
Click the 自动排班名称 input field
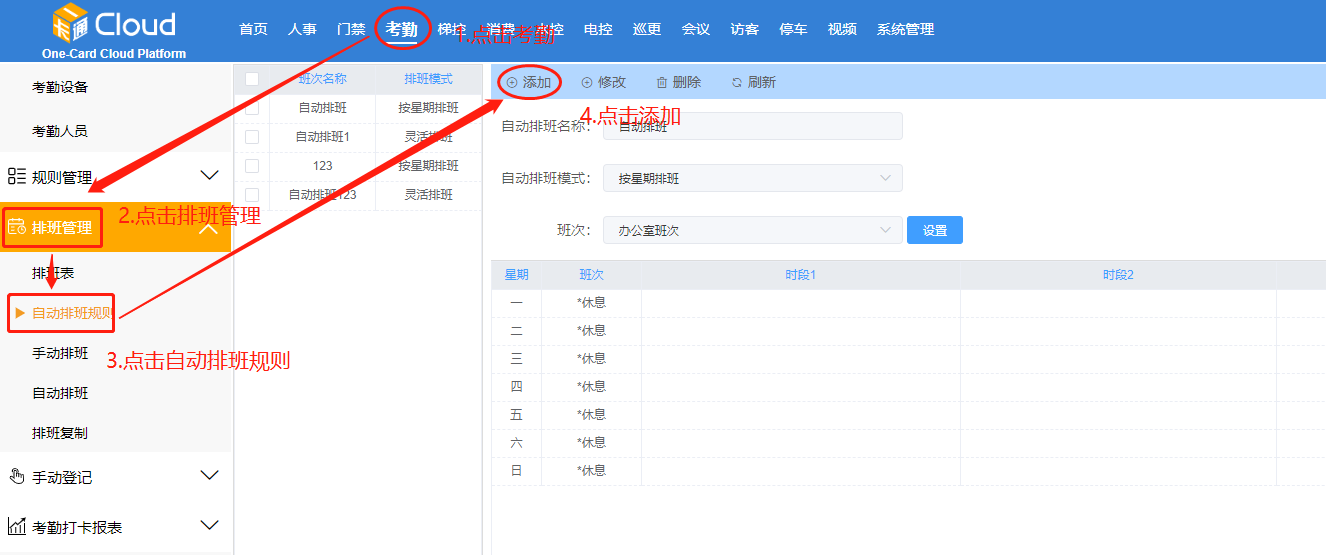tap(752, 126)
